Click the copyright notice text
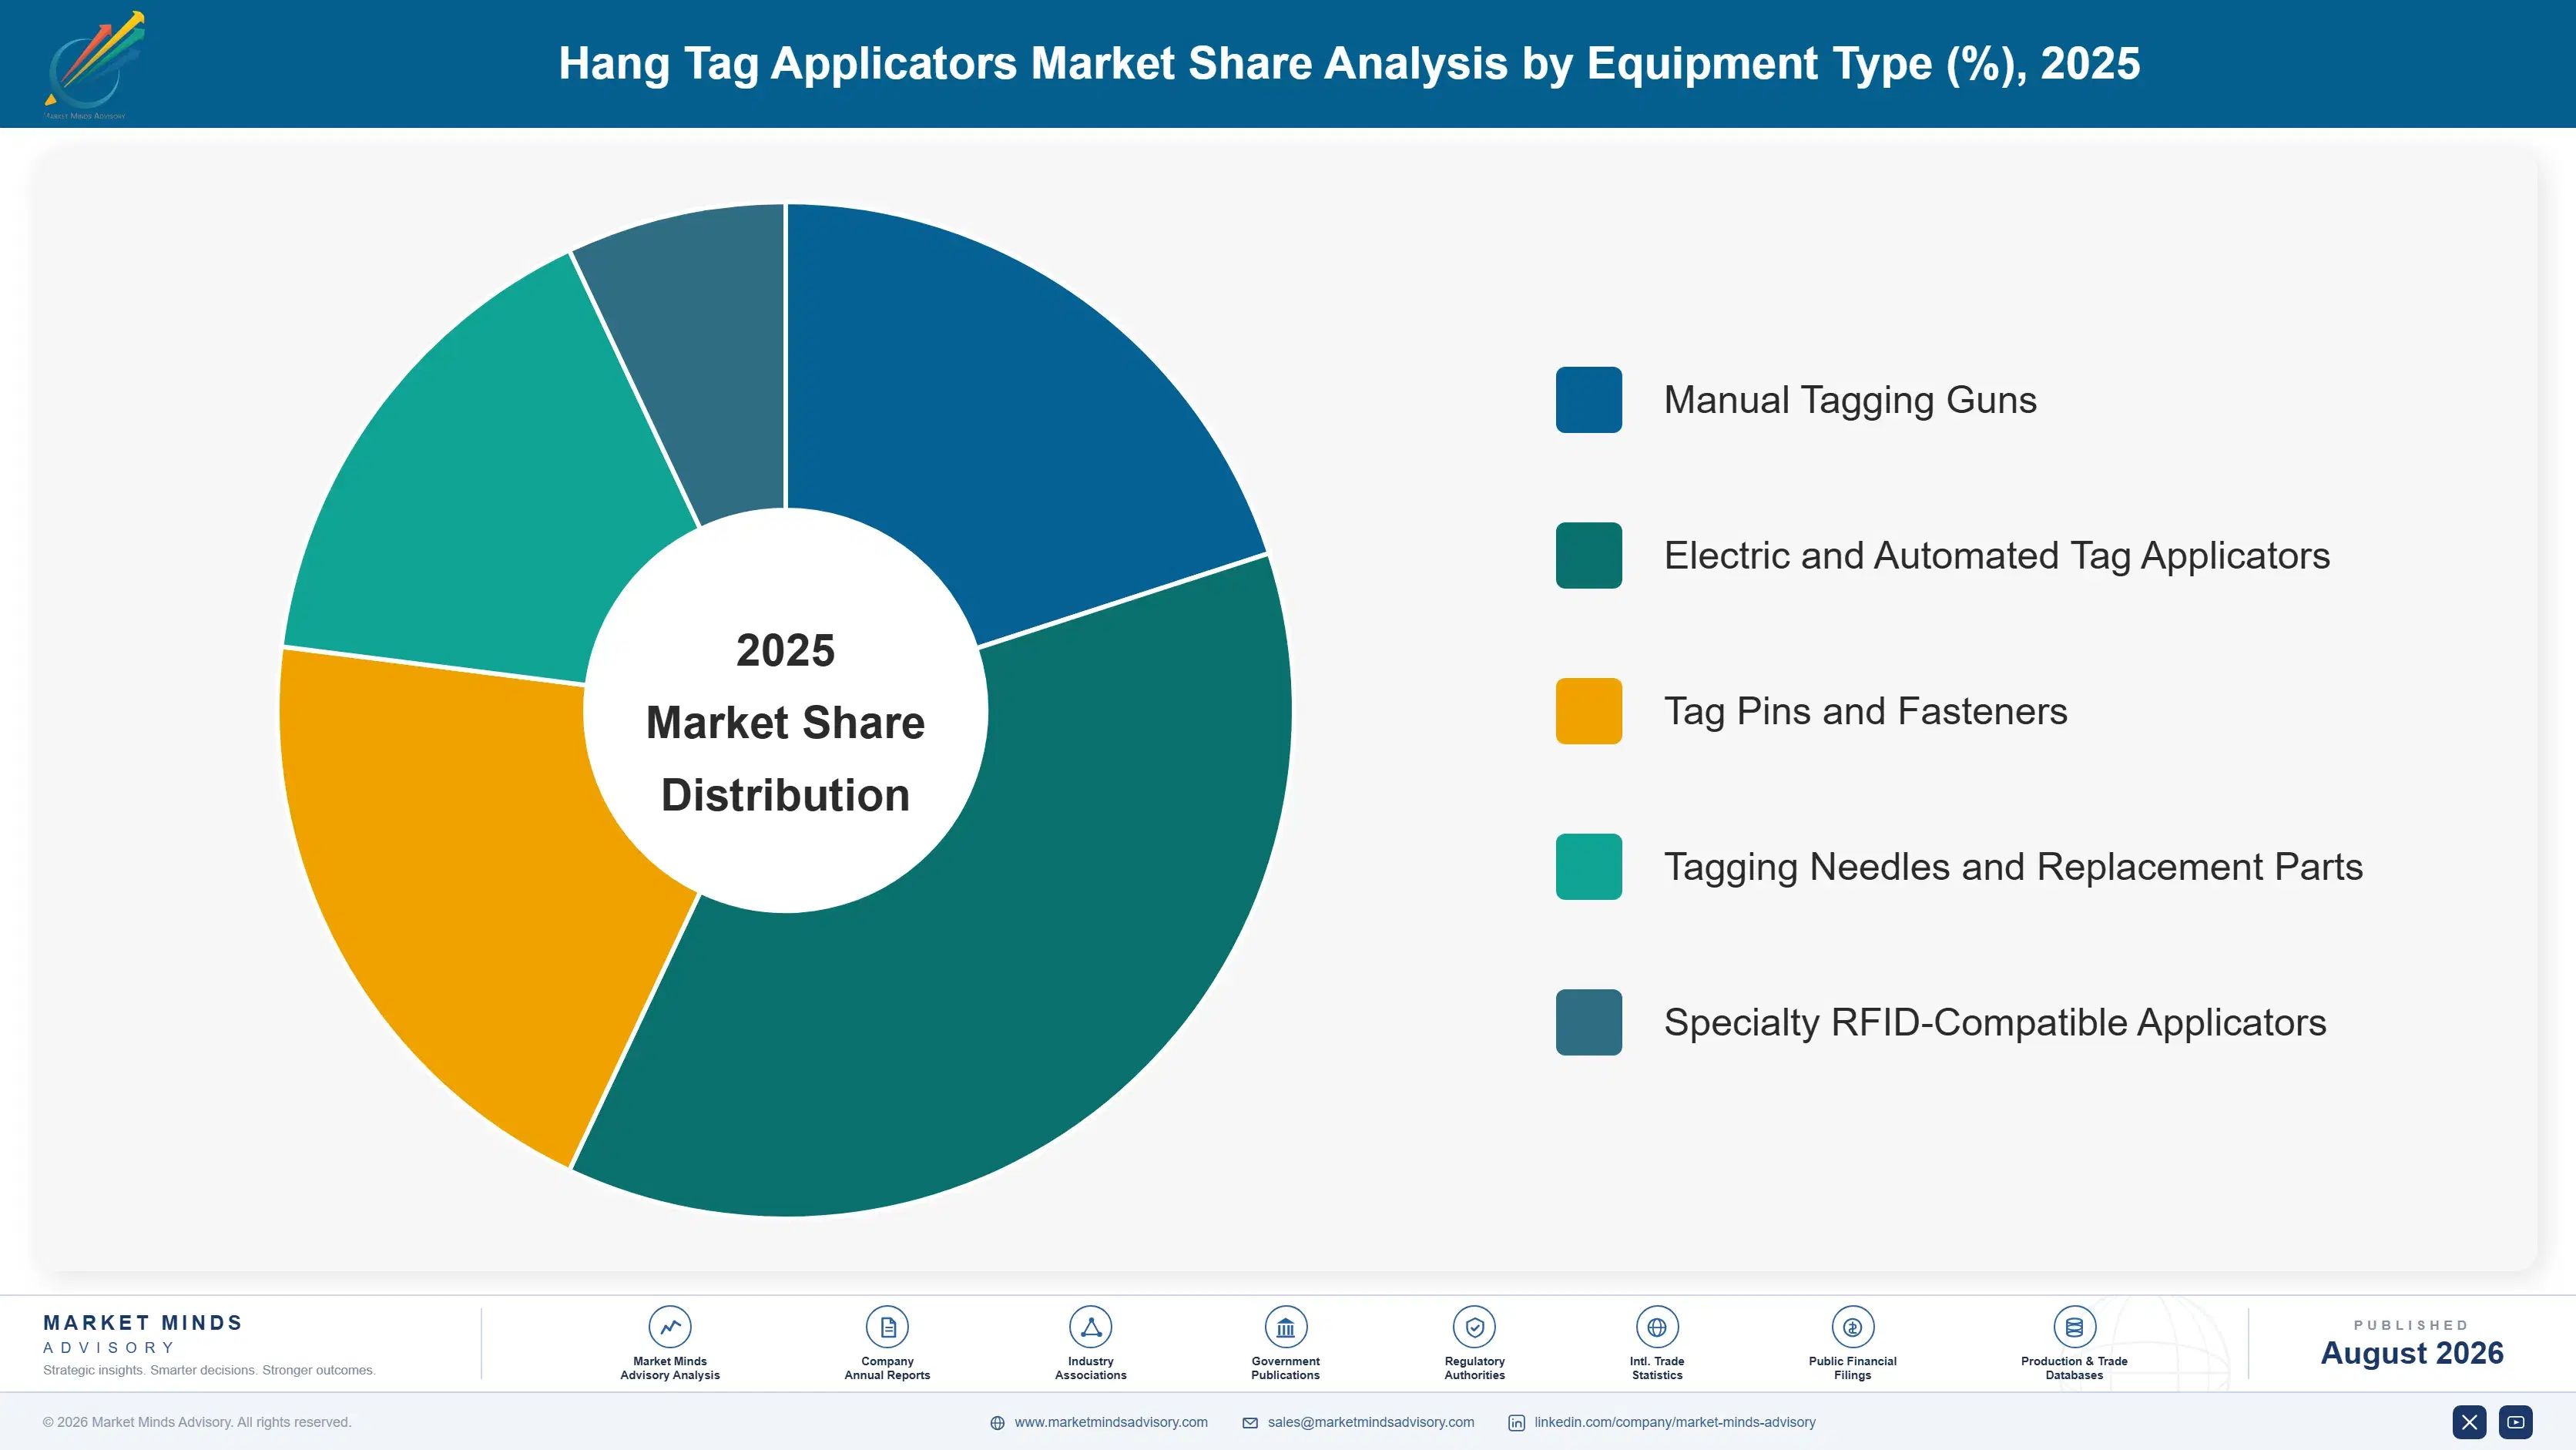The width and height of the screenshot is (2576, 1450). coord(197,1422)
